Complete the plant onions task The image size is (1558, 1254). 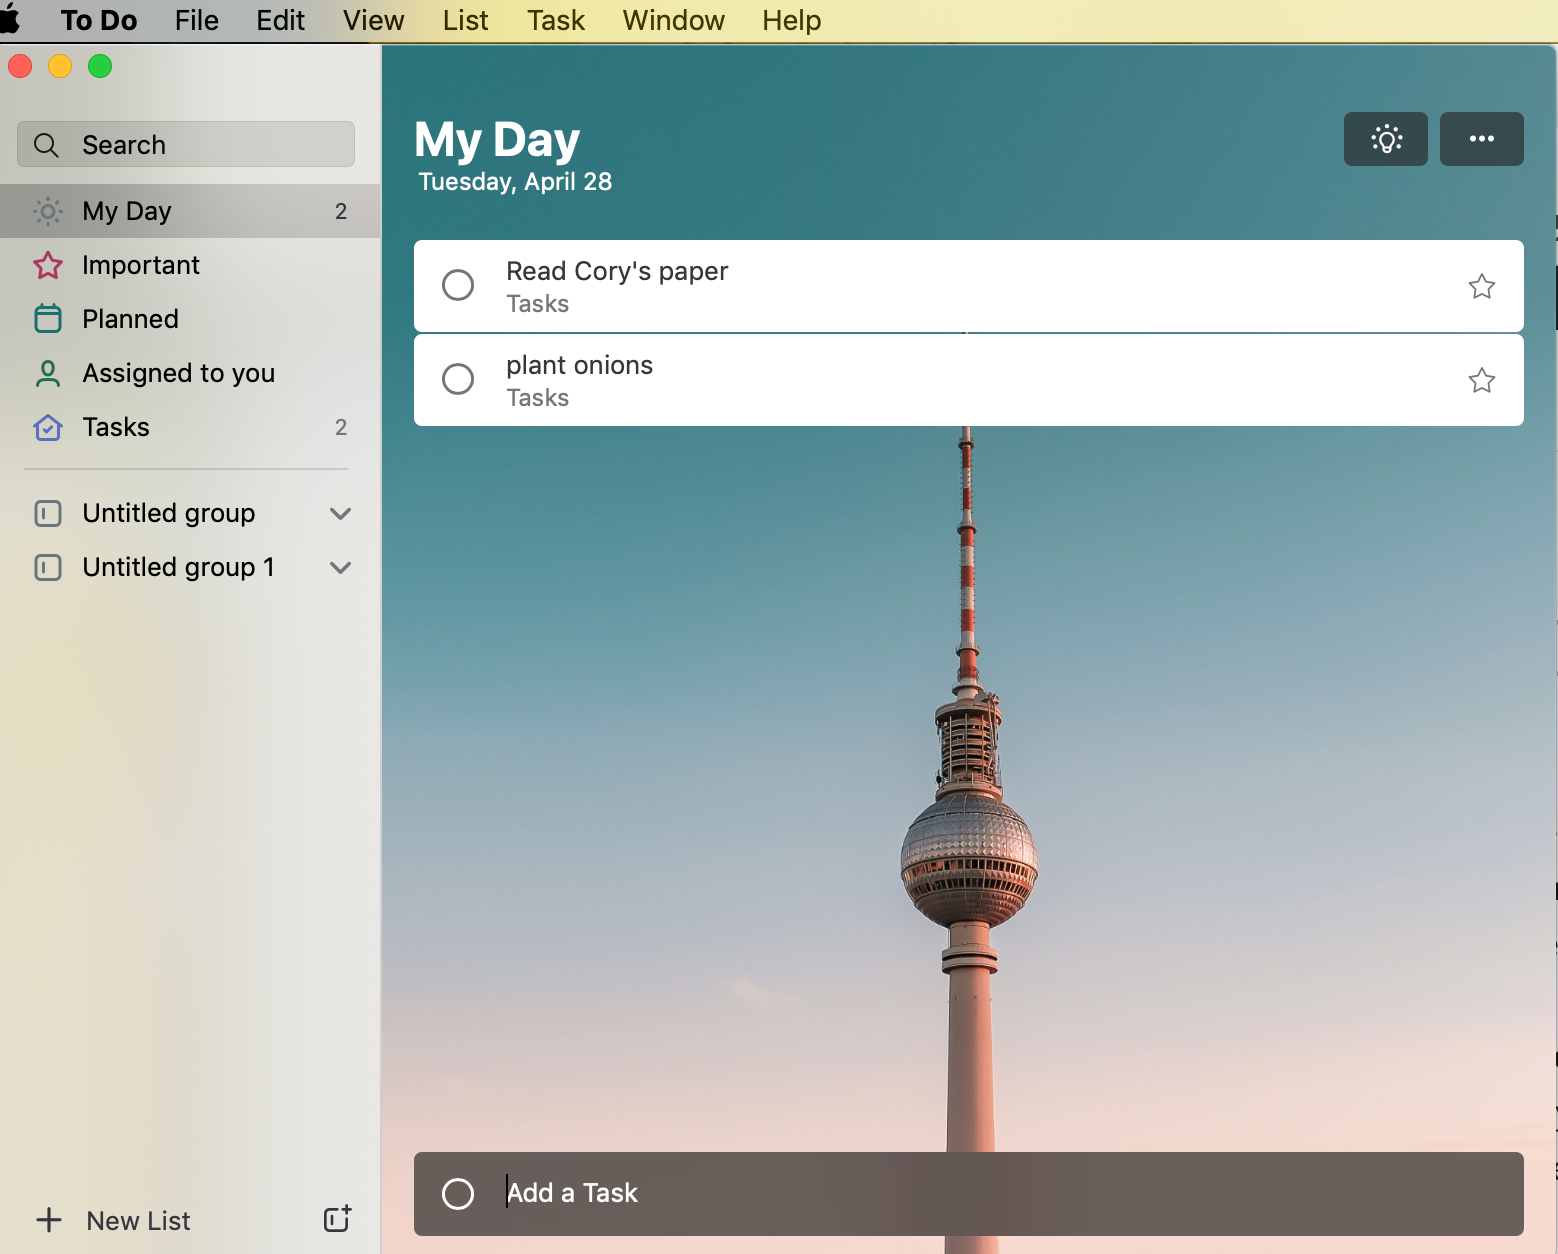click(x=458, y=379)
